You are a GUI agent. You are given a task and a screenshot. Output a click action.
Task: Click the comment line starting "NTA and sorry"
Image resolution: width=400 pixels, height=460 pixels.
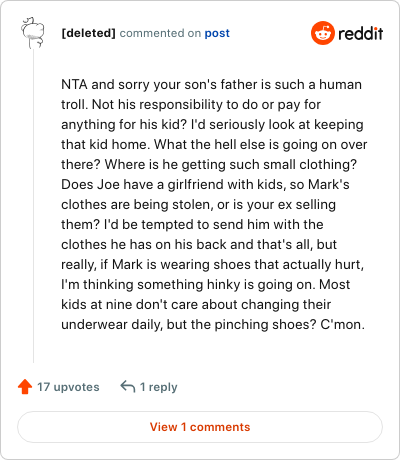point(211,84)
